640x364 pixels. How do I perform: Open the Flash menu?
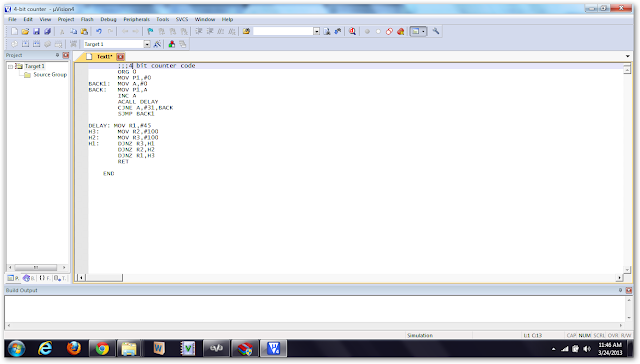87,19
